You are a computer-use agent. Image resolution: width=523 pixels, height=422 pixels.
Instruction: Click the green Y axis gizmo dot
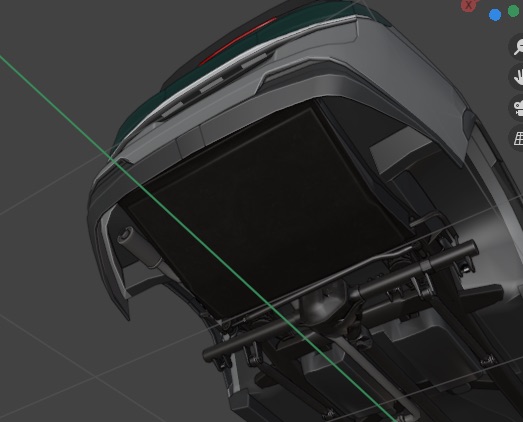514,11
